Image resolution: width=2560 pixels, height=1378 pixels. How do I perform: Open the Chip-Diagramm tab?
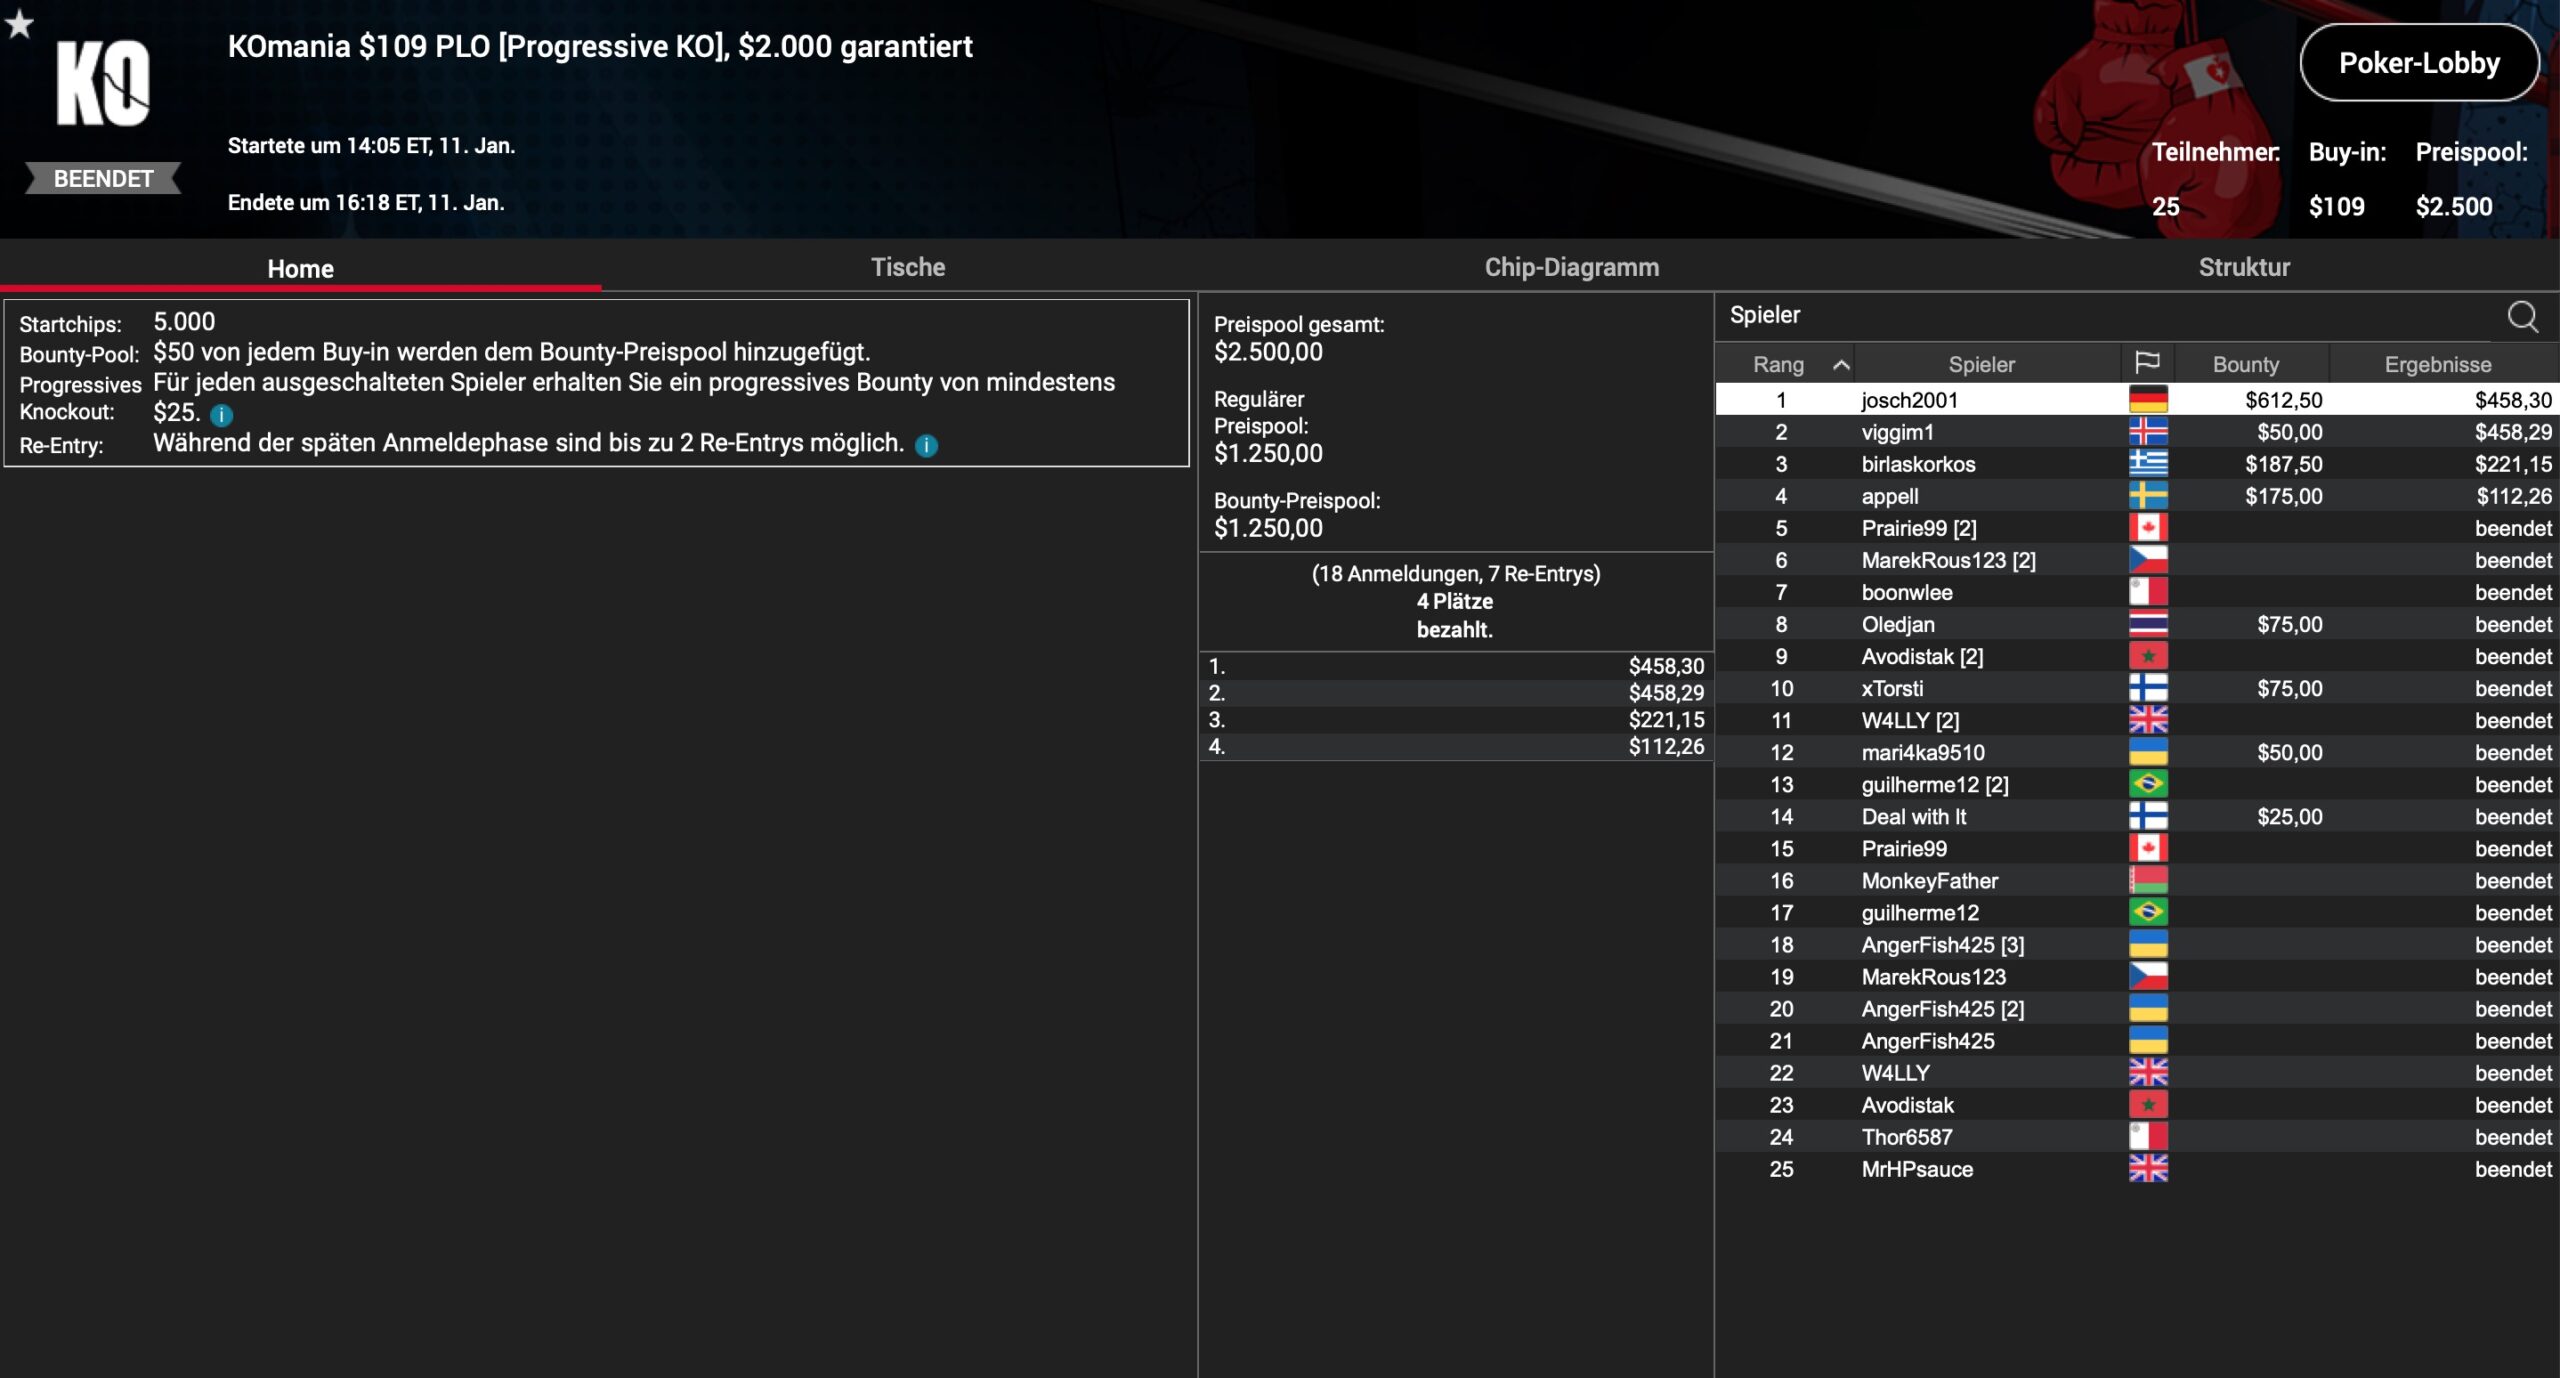[1571, 267]
